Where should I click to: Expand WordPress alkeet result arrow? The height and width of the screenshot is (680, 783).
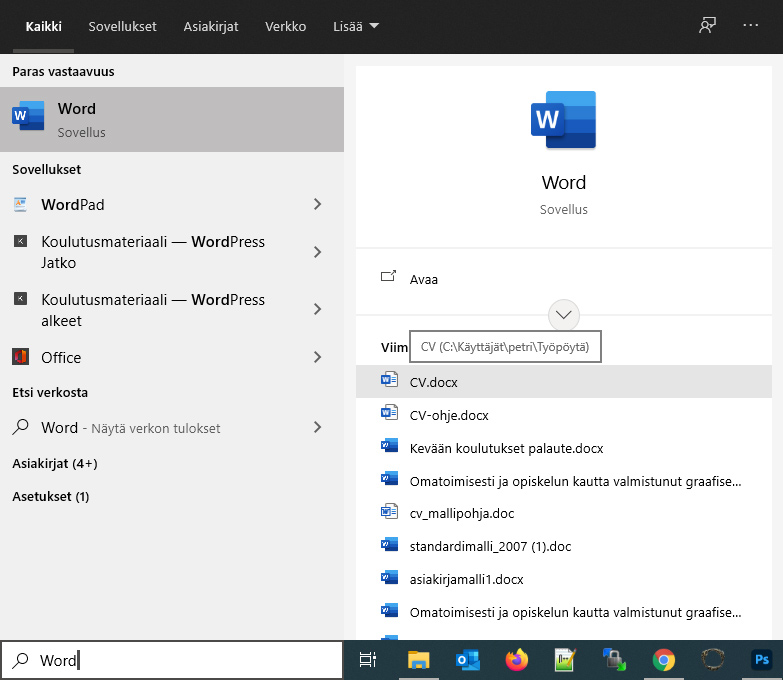[317, 309]
